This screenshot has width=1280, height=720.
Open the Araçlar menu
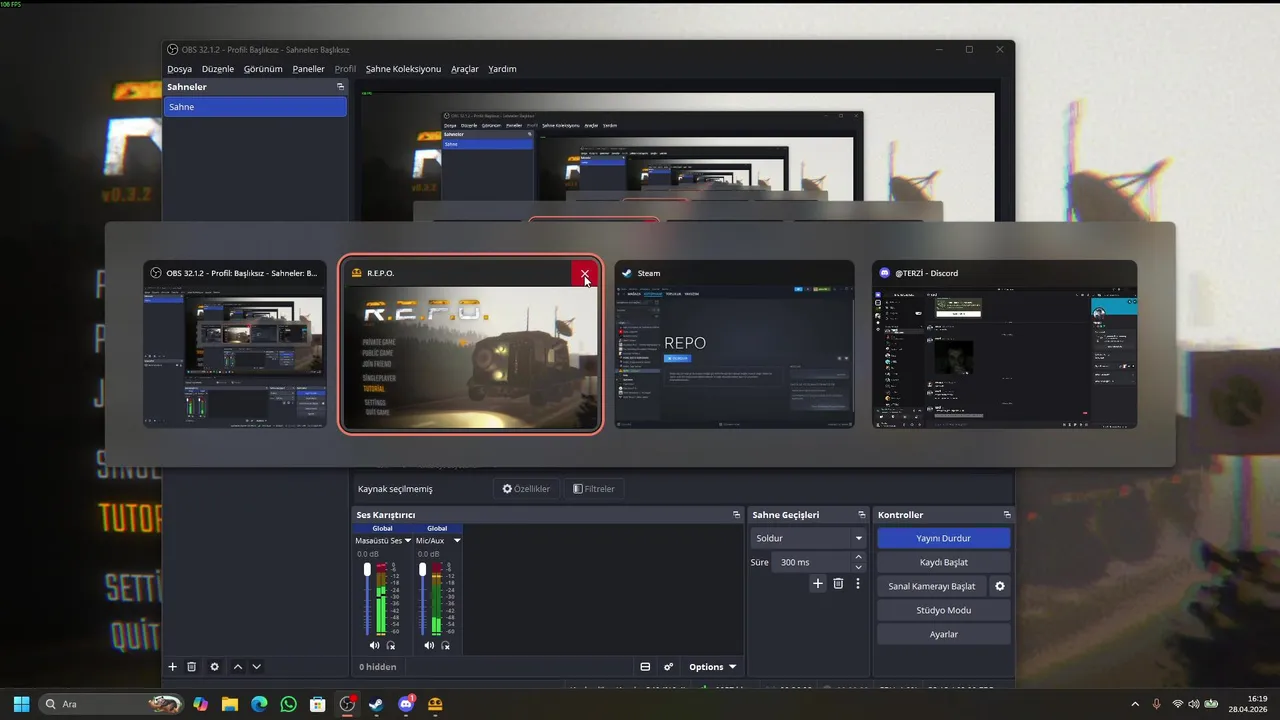coord(465,69)
